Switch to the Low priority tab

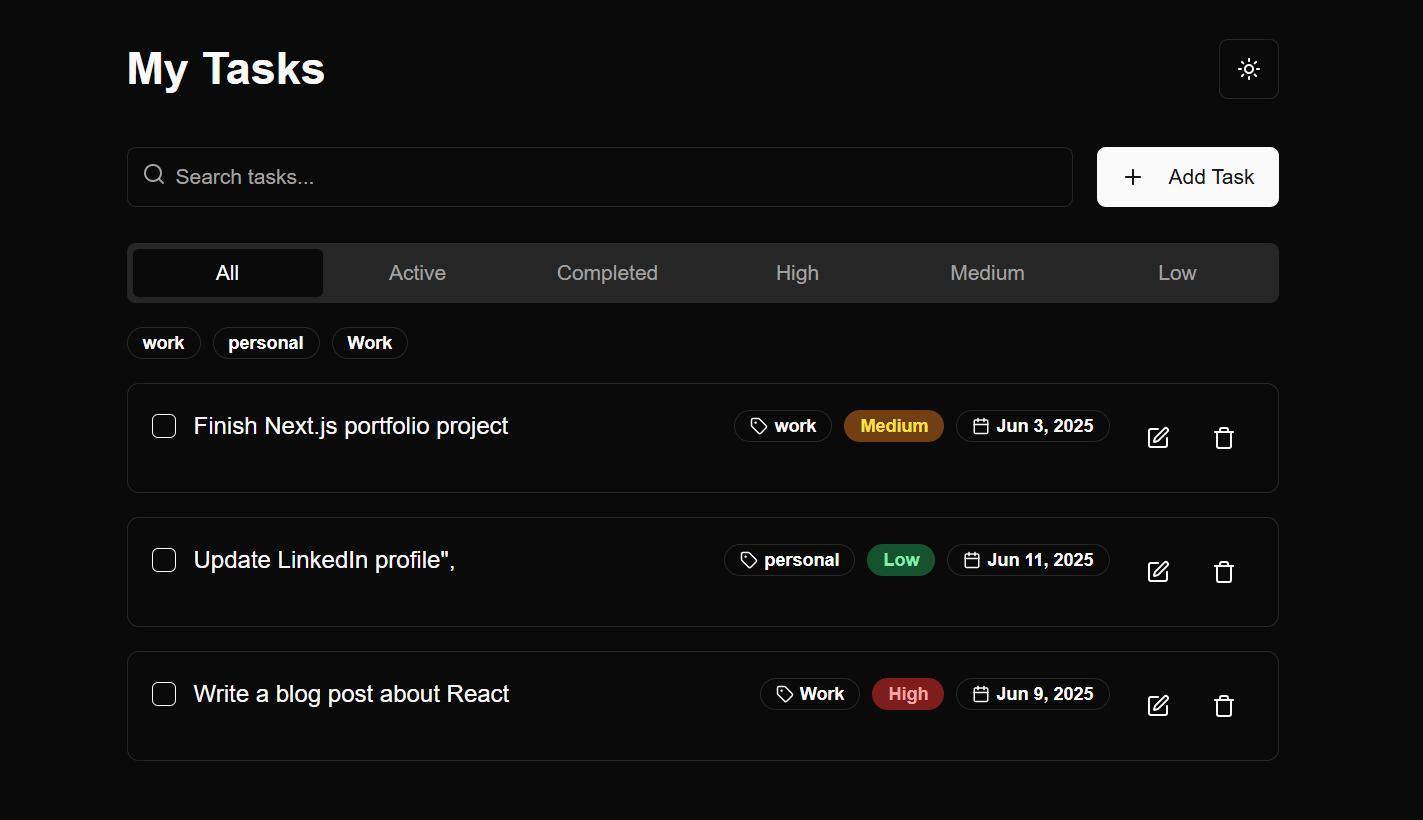click(x=1177, y=273)
